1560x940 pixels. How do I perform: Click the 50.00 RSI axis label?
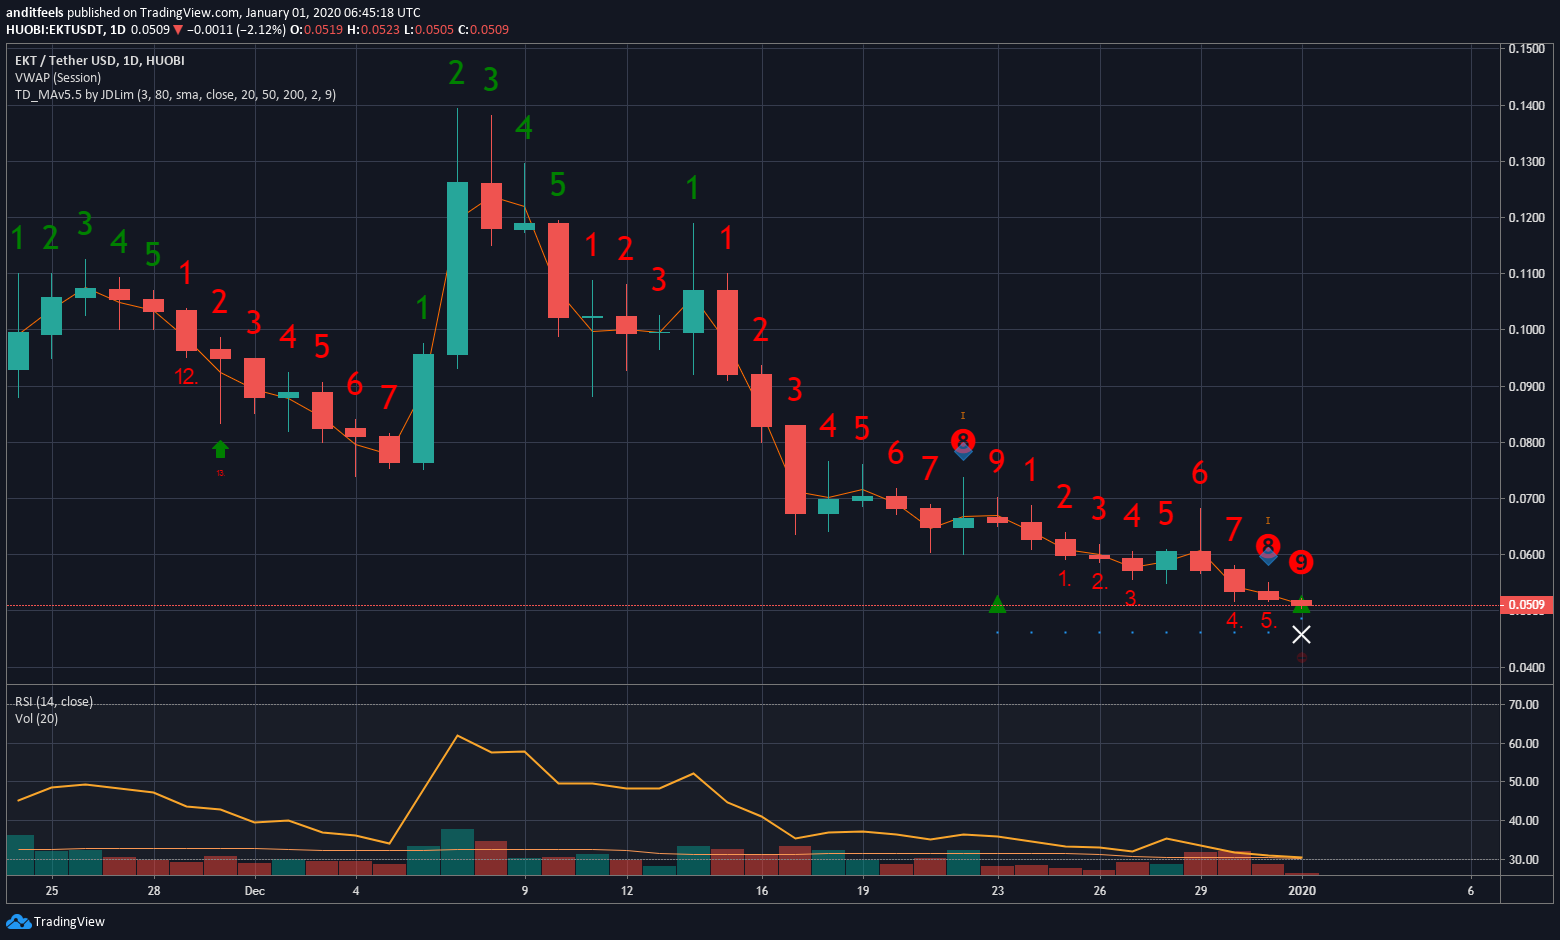pyautogui.click(x=1524, y=782)
